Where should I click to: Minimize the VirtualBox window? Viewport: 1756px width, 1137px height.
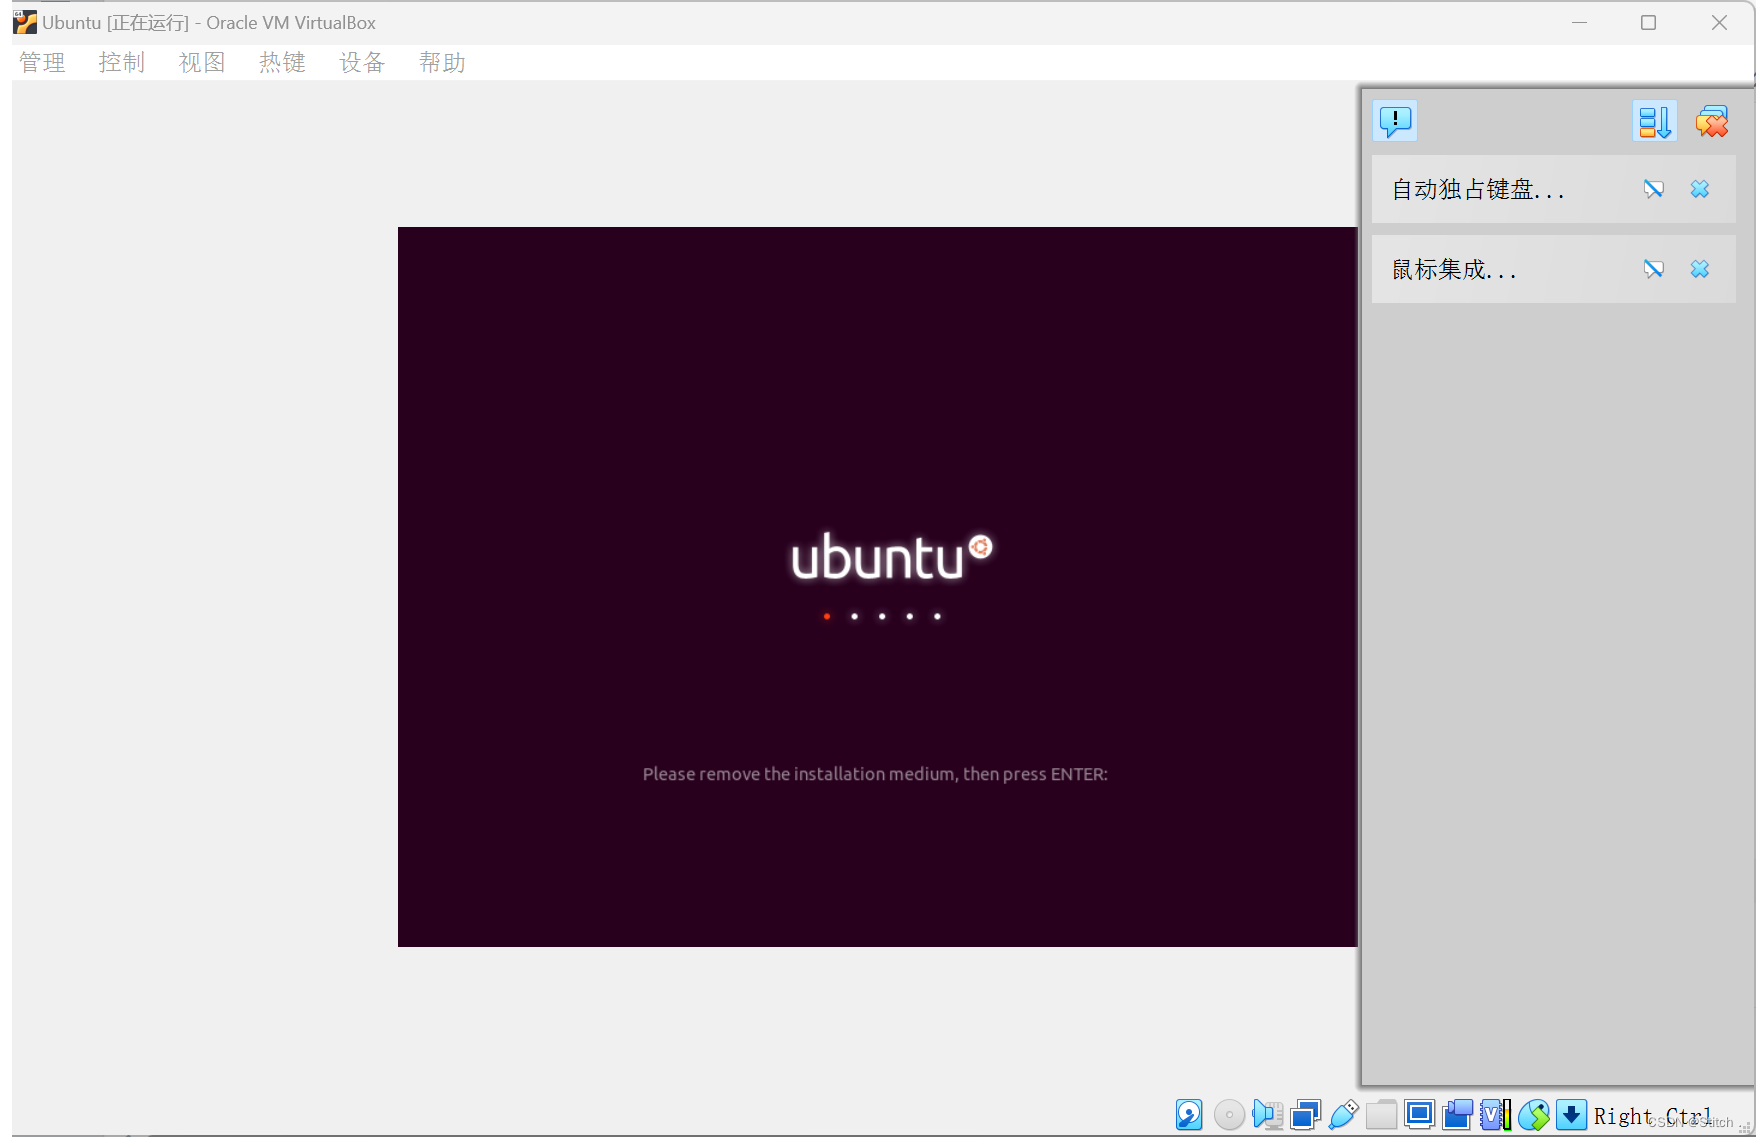click(1580, 22)
